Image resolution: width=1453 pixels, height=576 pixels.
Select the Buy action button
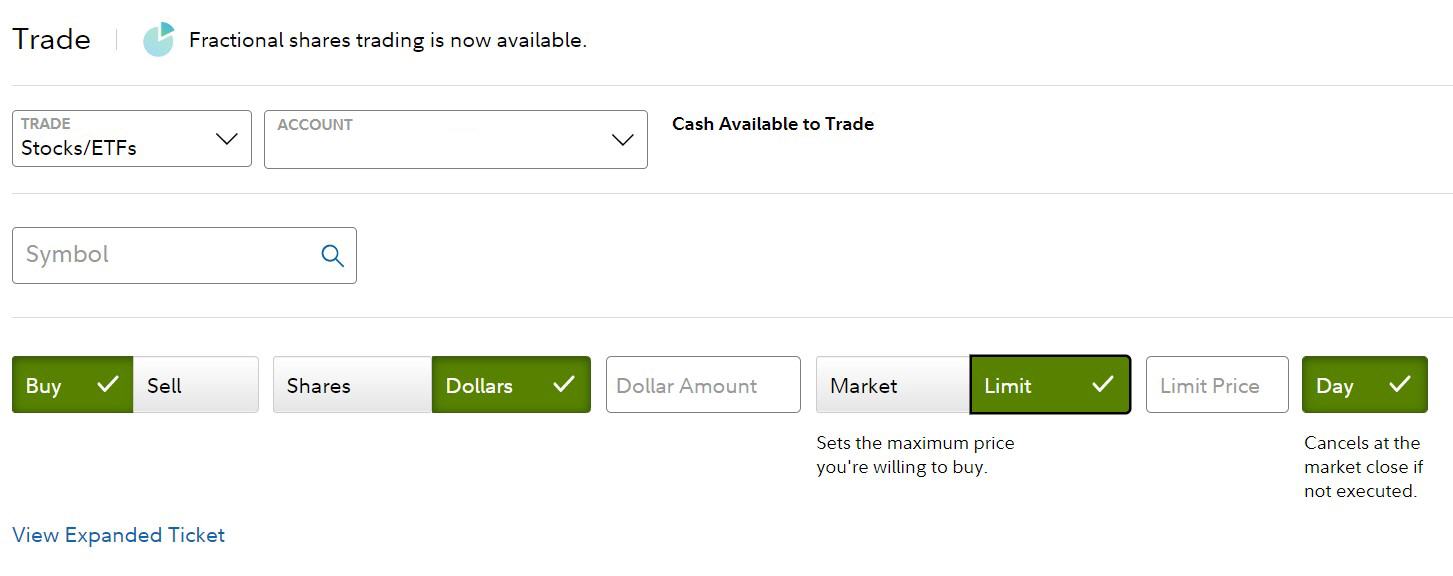pos(72,385)
